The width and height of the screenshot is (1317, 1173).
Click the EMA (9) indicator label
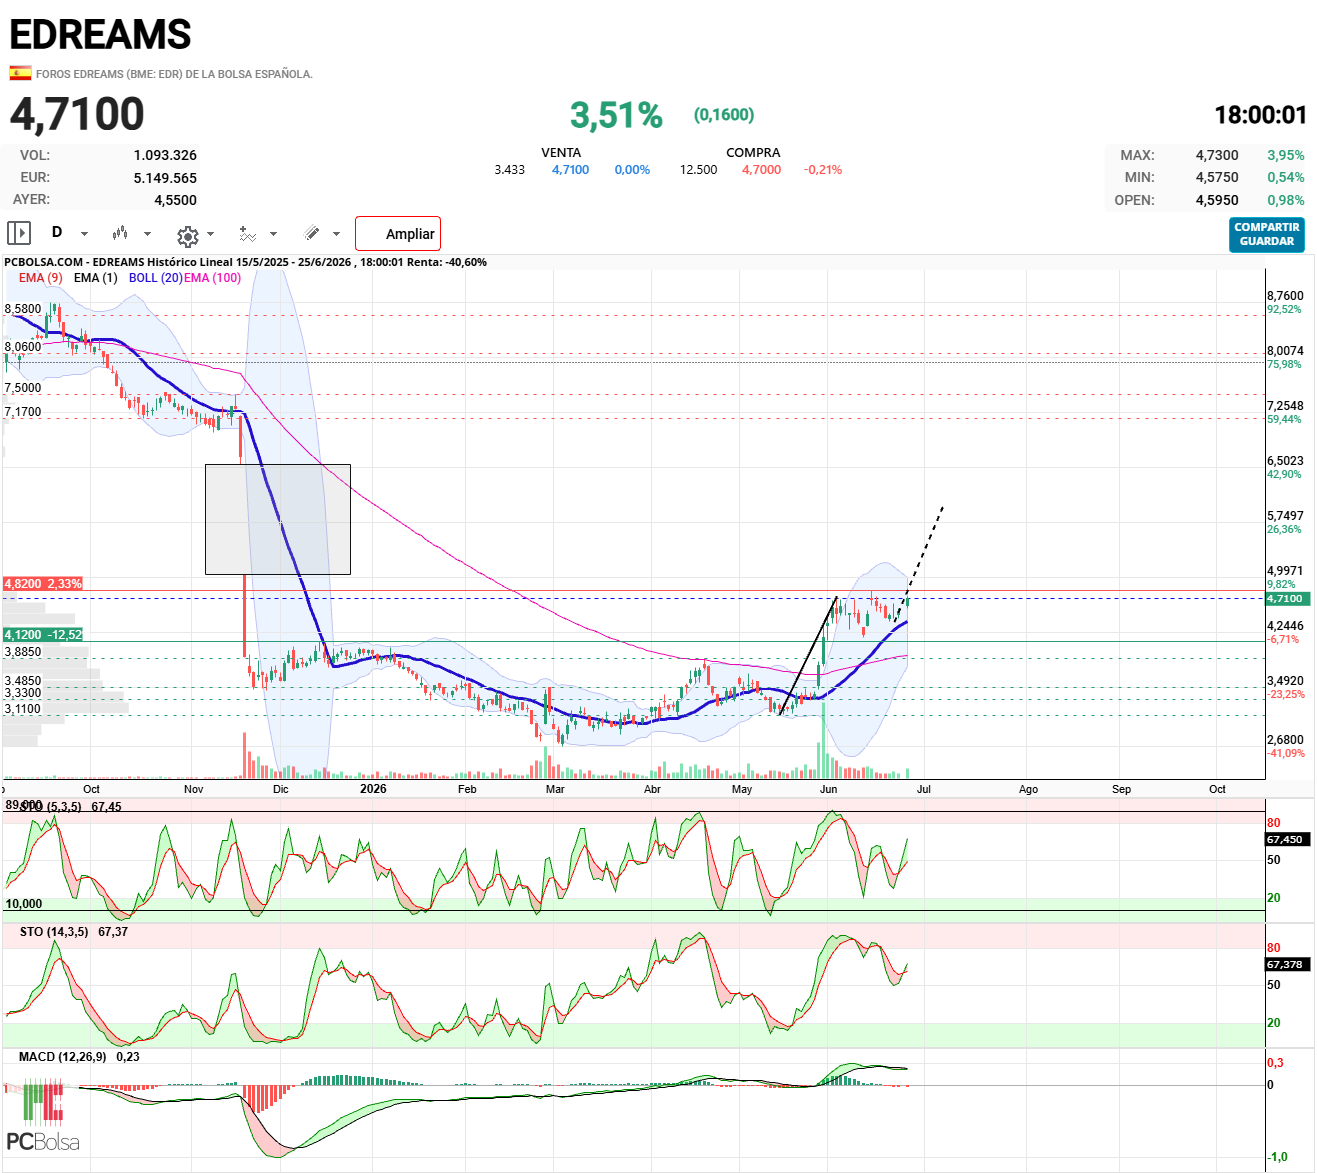tap(40, 278)
